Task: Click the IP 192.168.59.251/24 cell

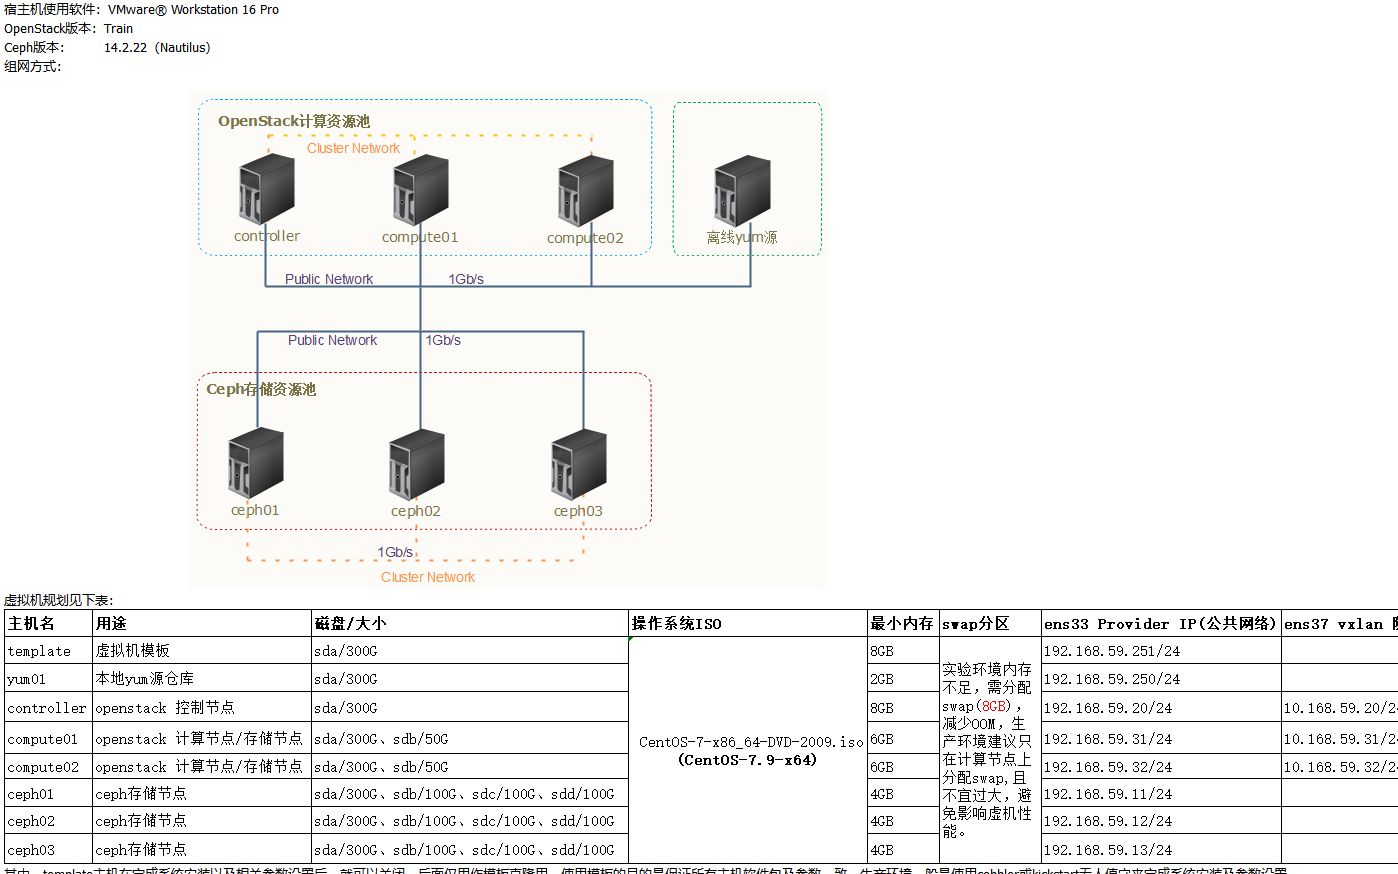Action: [1161, 651]
